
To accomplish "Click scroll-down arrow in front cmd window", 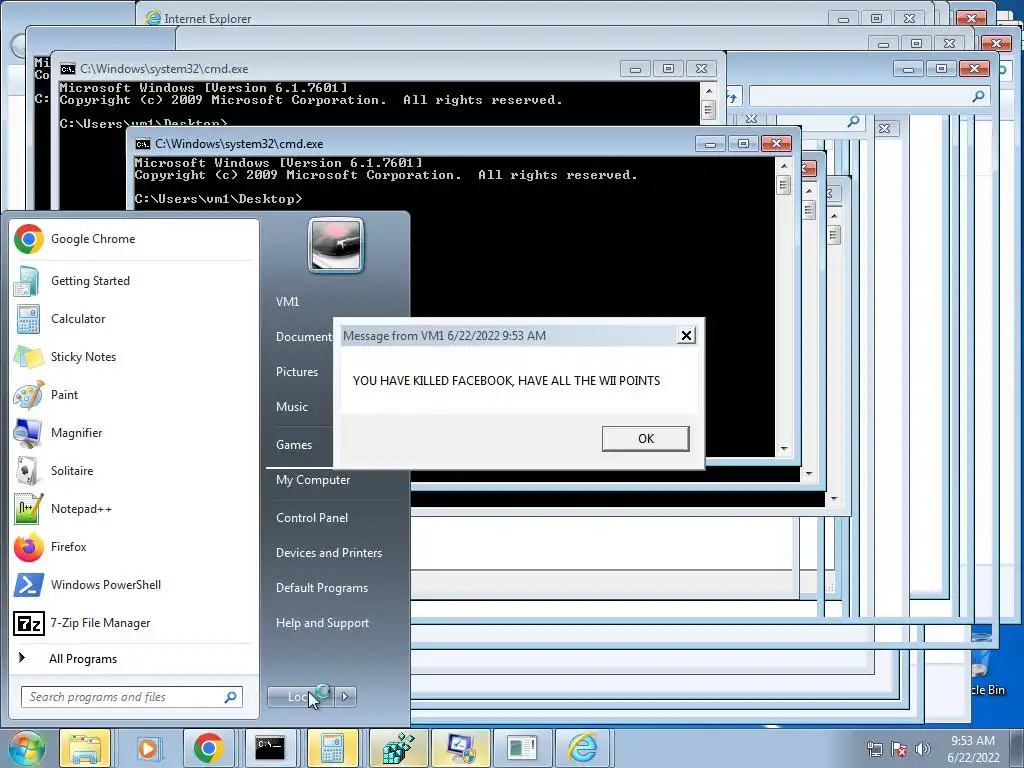I will coord(784,449).
